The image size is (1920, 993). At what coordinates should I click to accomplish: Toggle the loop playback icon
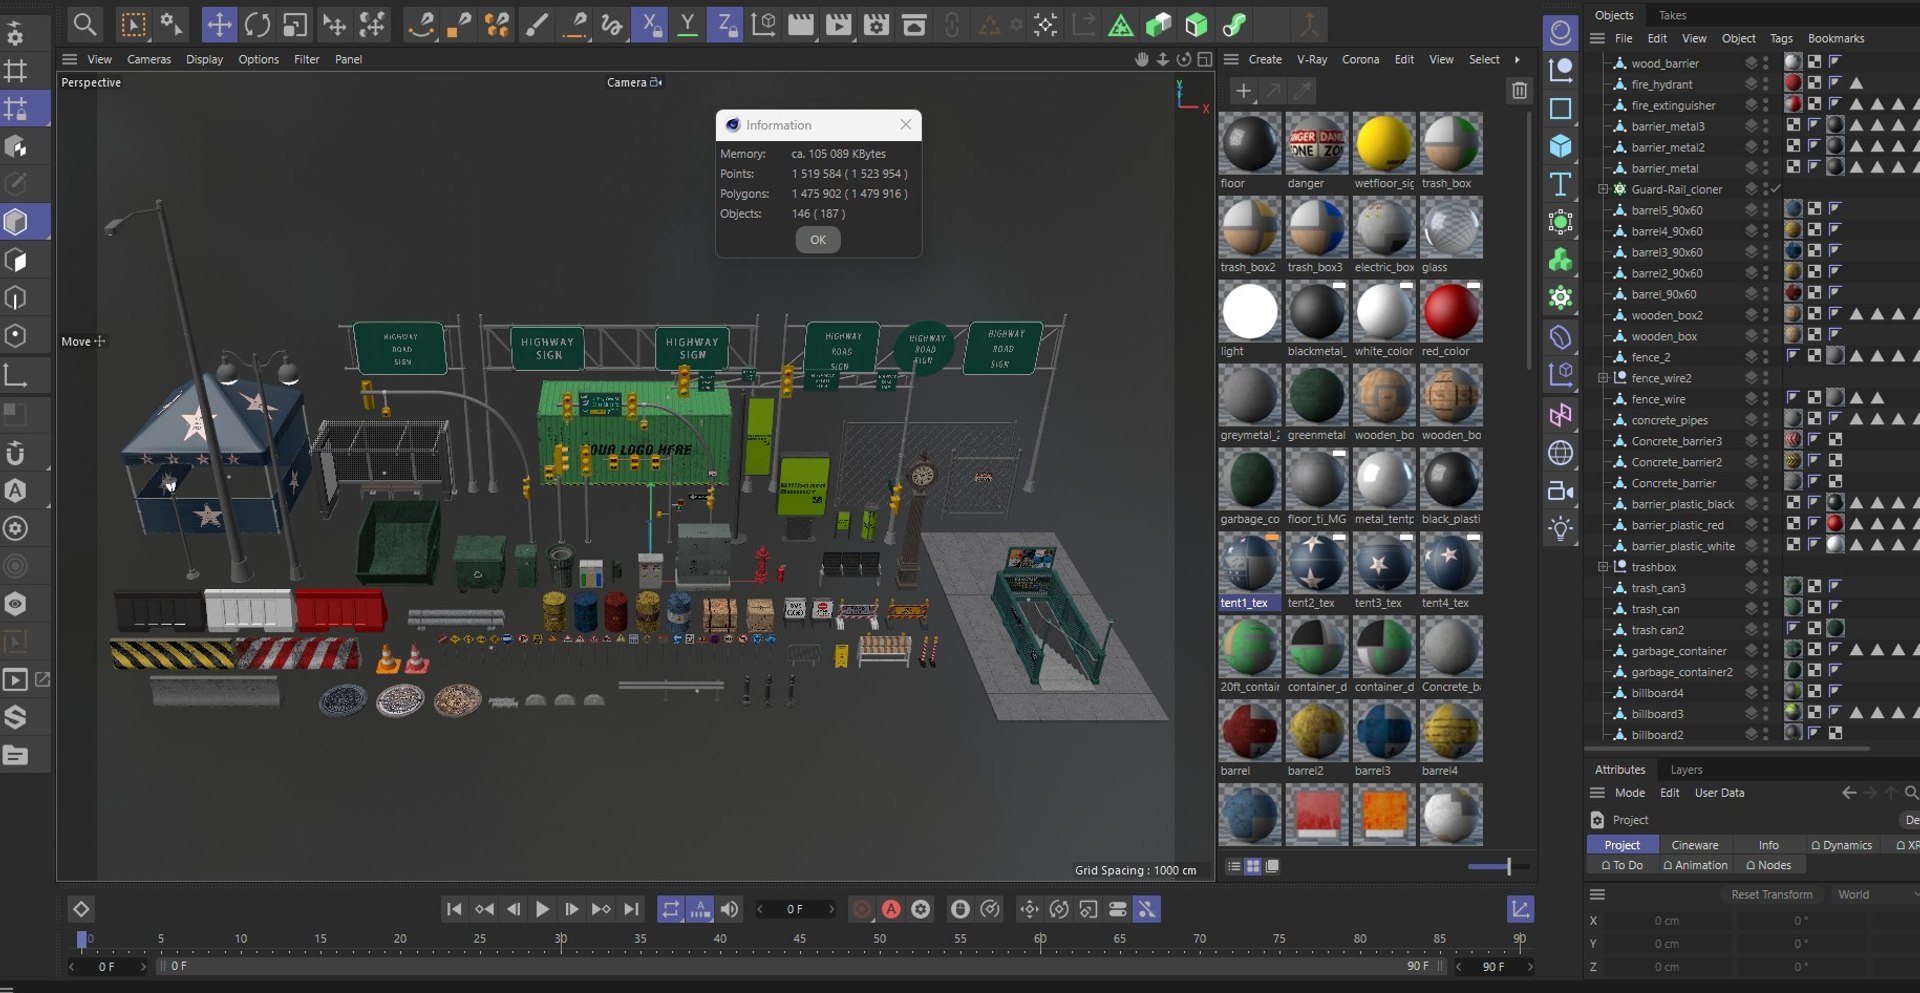coord(670,909)
